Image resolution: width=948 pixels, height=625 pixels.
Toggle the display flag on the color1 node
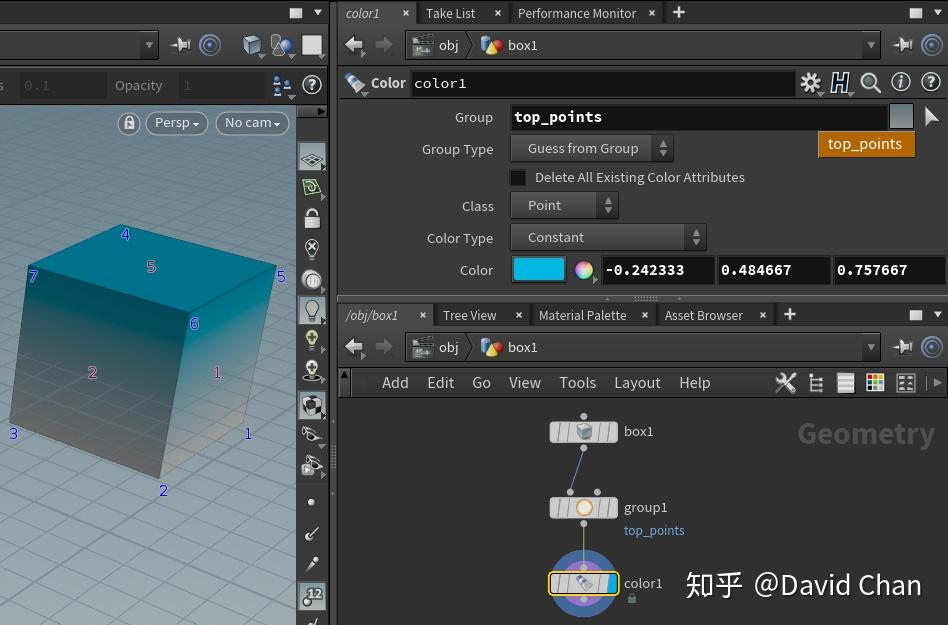[612, 583]
